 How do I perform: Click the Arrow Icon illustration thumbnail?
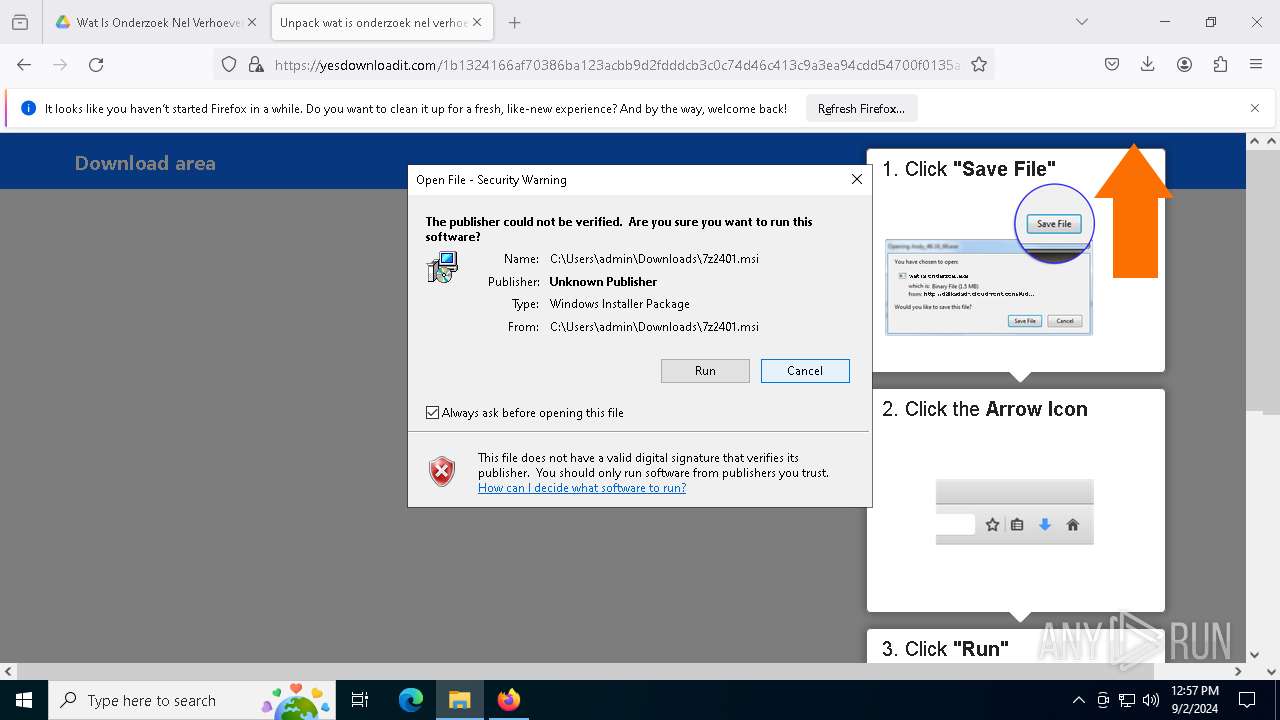point(1015,512)
